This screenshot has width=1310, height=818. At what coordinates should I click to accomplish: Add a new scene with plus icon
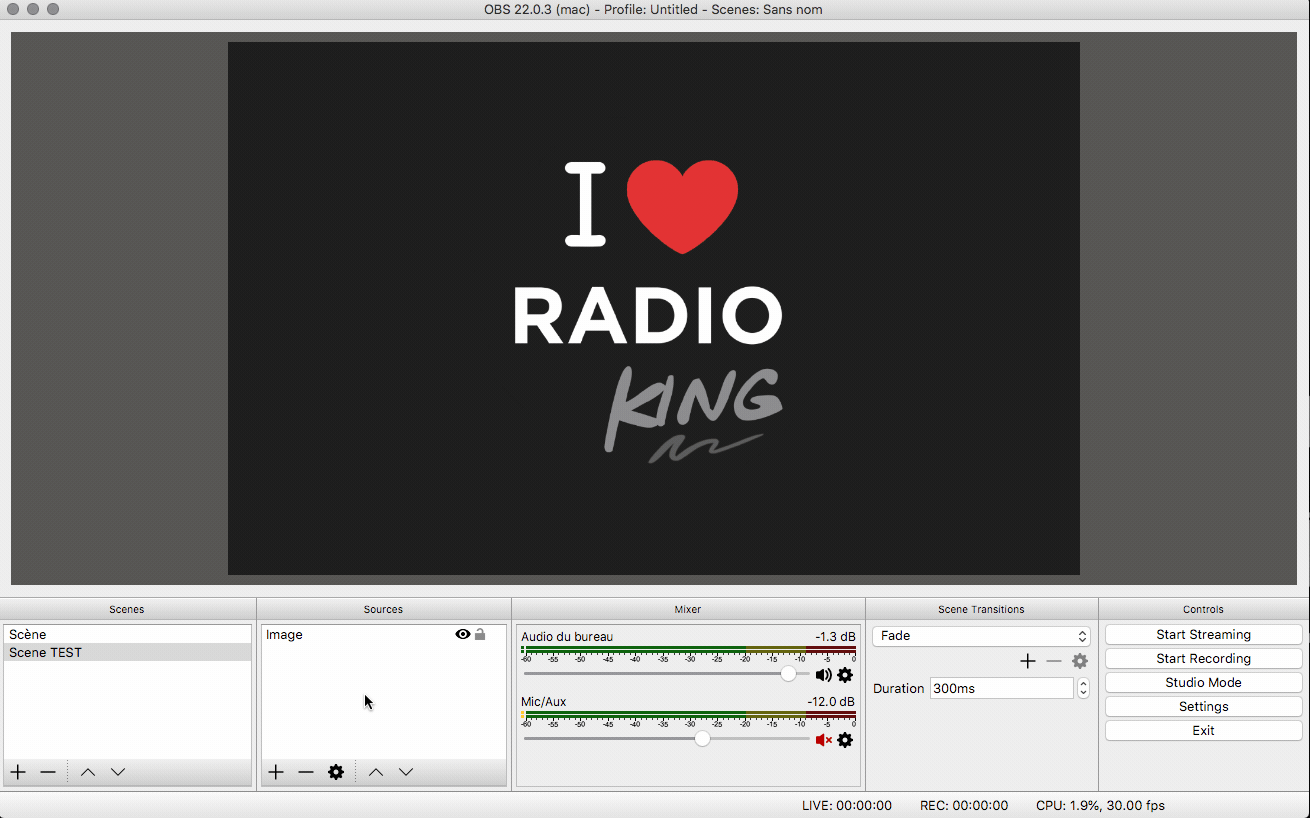click(x=18, y=772)
